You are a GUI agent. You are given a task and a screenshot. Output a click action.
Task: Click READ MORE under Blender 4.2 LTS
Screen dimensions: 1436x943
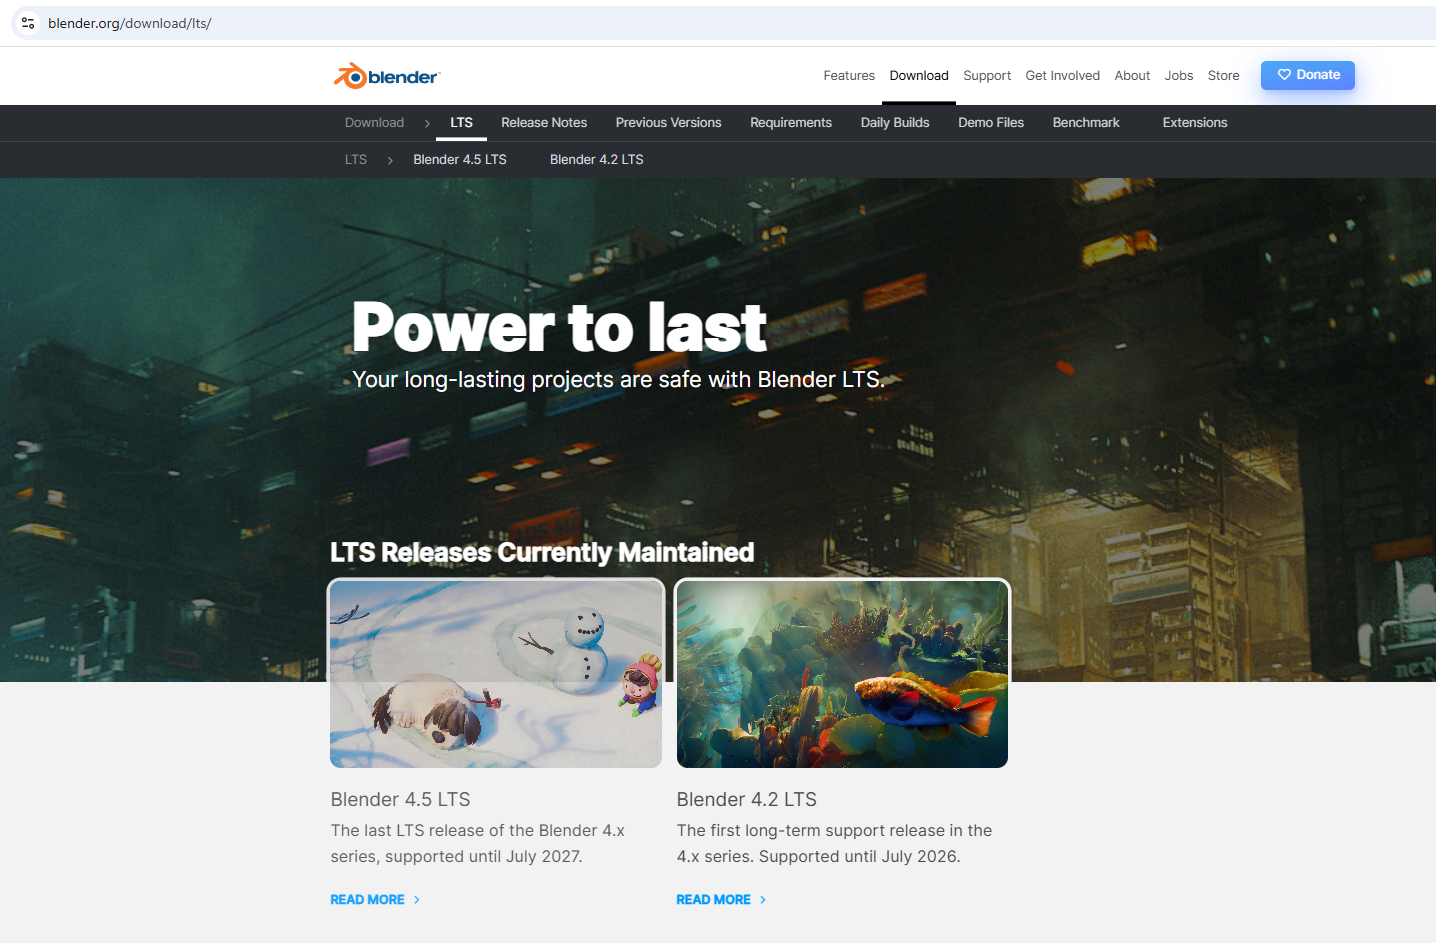tap(721, 900)
